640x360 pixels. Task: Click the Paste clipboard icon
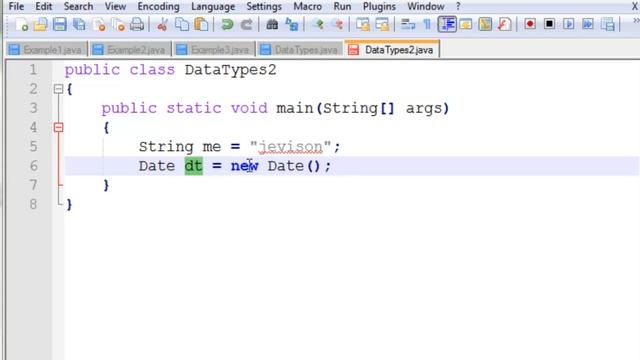201,25
